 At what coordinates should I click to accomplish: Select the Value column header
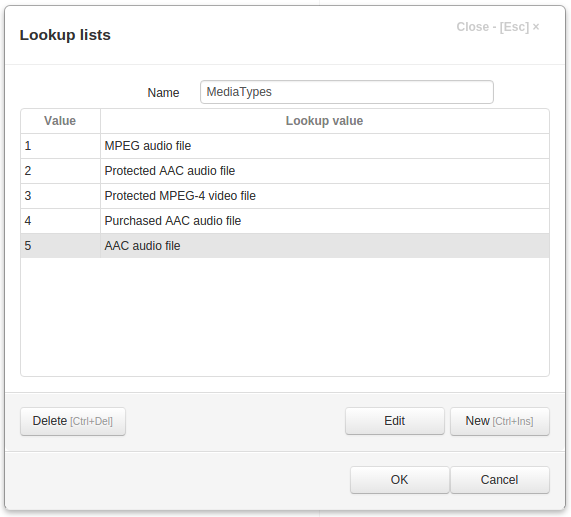point(60,121)
